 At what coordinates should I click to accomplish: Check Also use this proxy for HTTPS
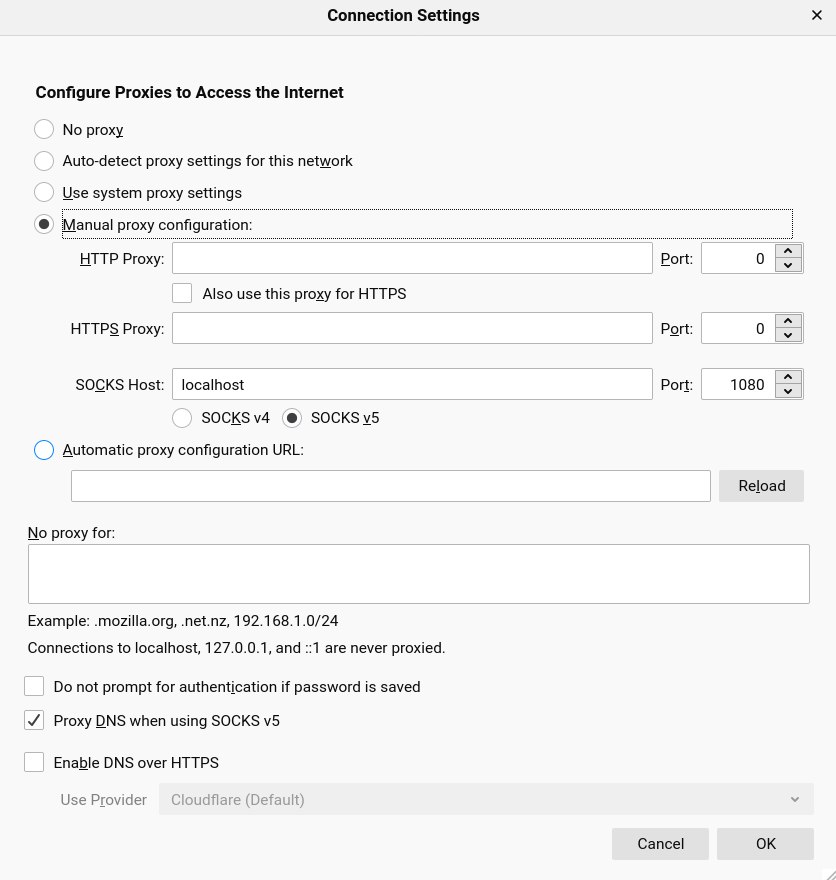pyautogui.click(x=182, y=293)
